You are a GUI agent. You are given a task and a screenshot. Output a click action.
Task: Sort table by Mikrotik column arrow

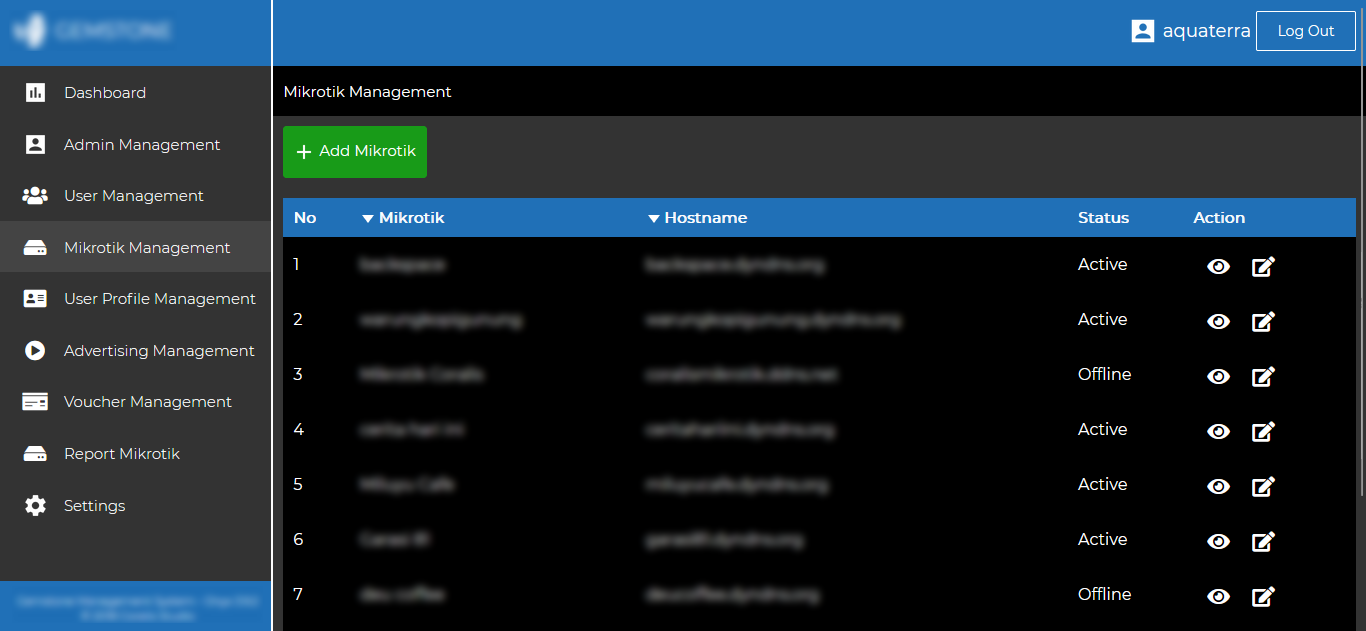[x=367, y=219]
